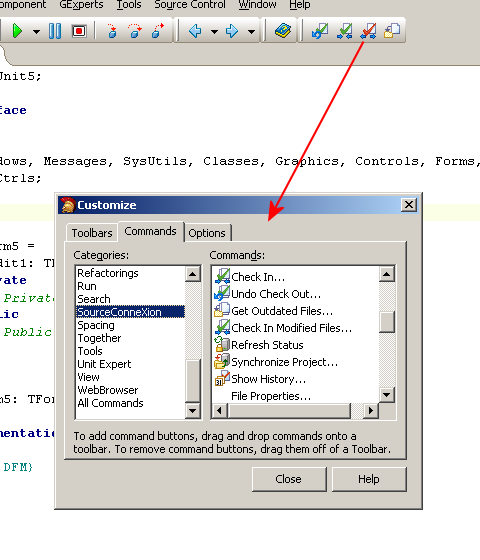
Task: Click the Step Over debug icon
Action: (x=135, y=31)
